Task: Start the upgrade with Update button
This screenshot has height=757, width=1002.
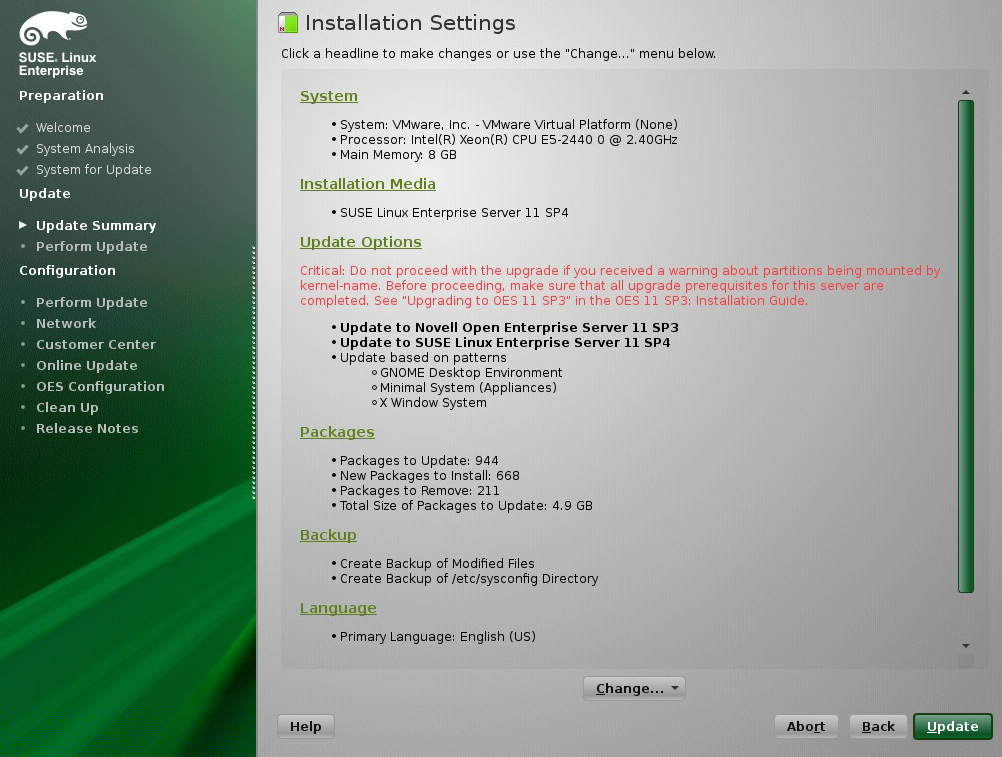Action: click(x=952, y=726)
